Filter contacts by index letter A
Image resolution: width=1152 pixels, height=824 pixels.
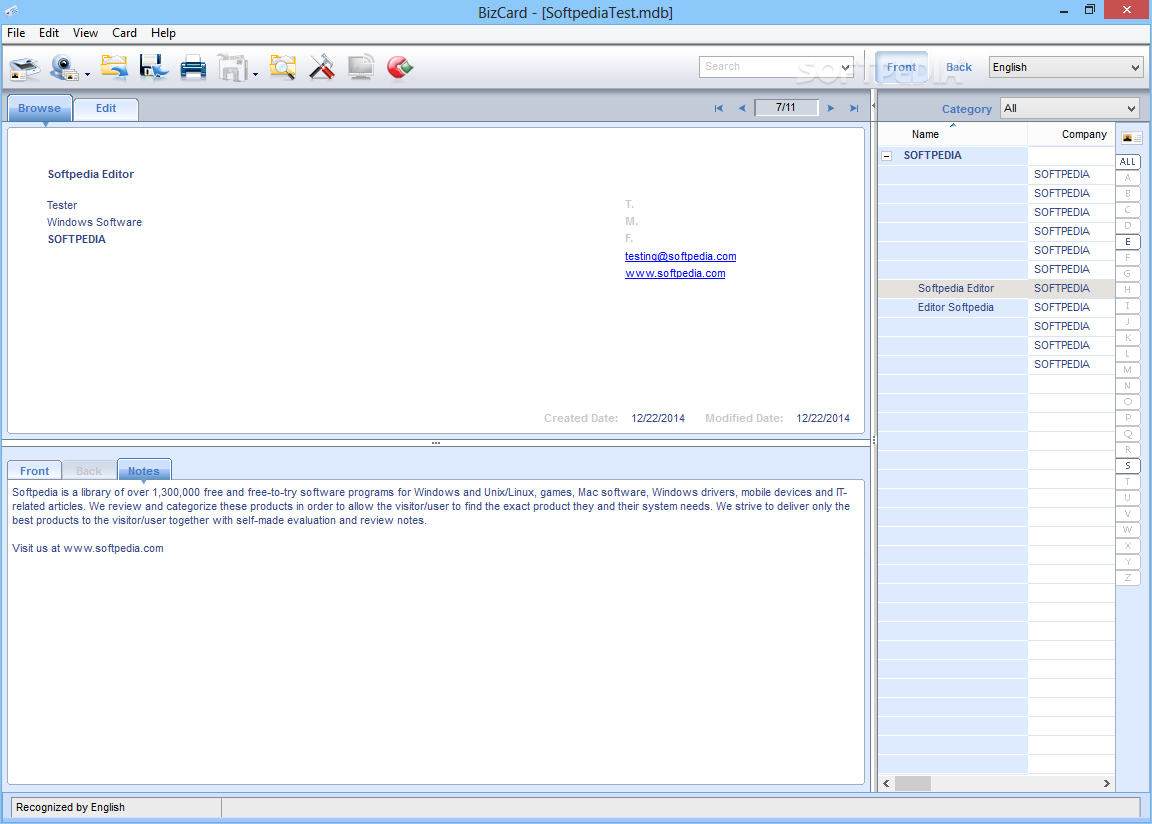pos(1128,178)
